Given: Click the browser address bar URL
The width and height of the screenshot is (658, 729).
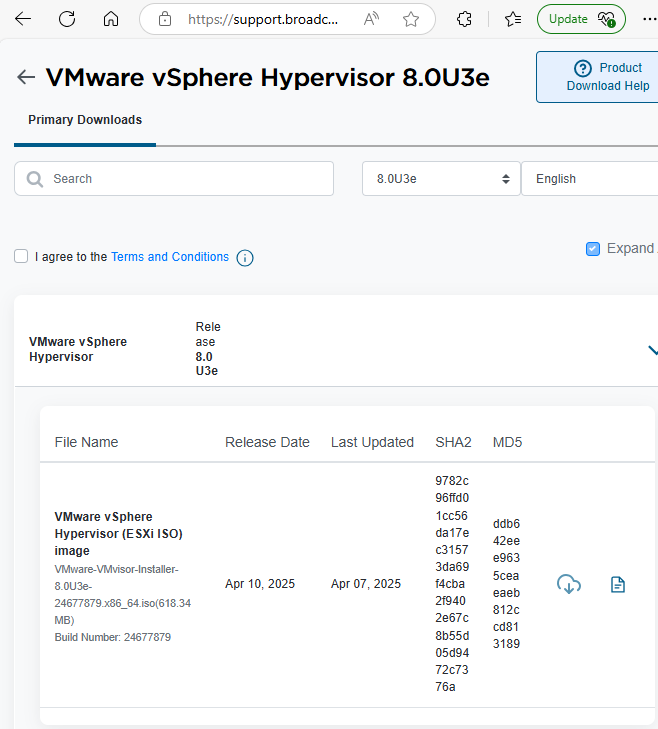Looking at the screenshot, I should (263, 19).
